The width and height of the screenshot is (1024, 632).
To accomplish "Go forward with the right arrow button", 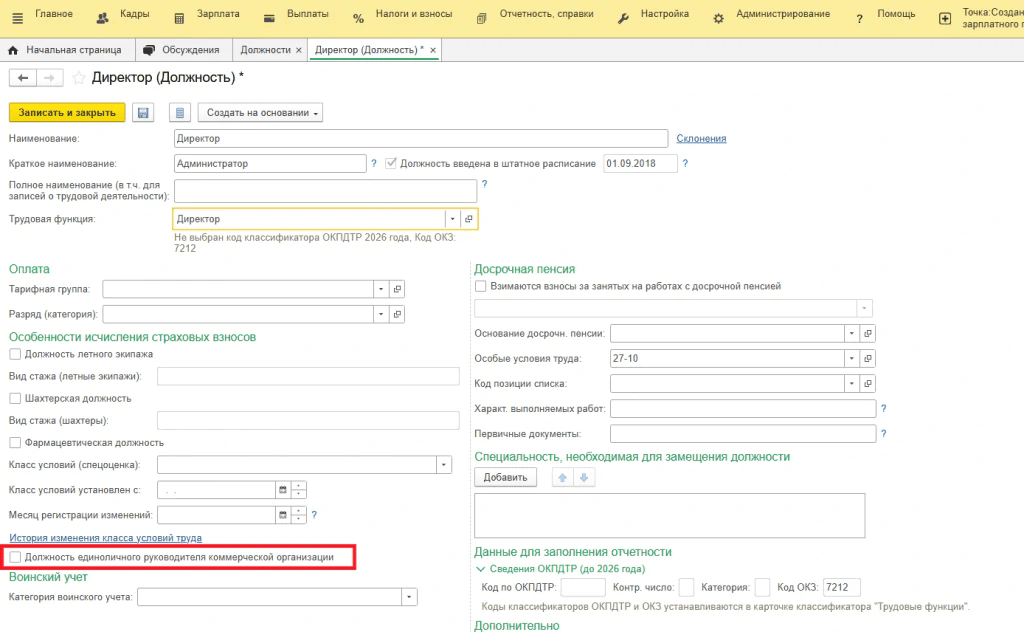I will [50, 78].
